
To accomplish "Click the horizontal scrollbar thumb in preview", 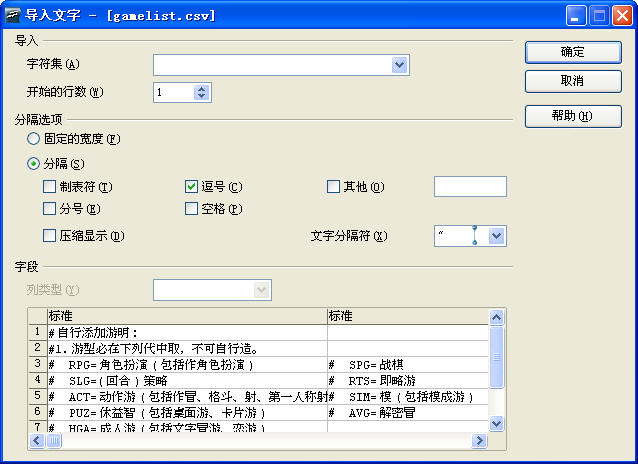I will (54, 440).
